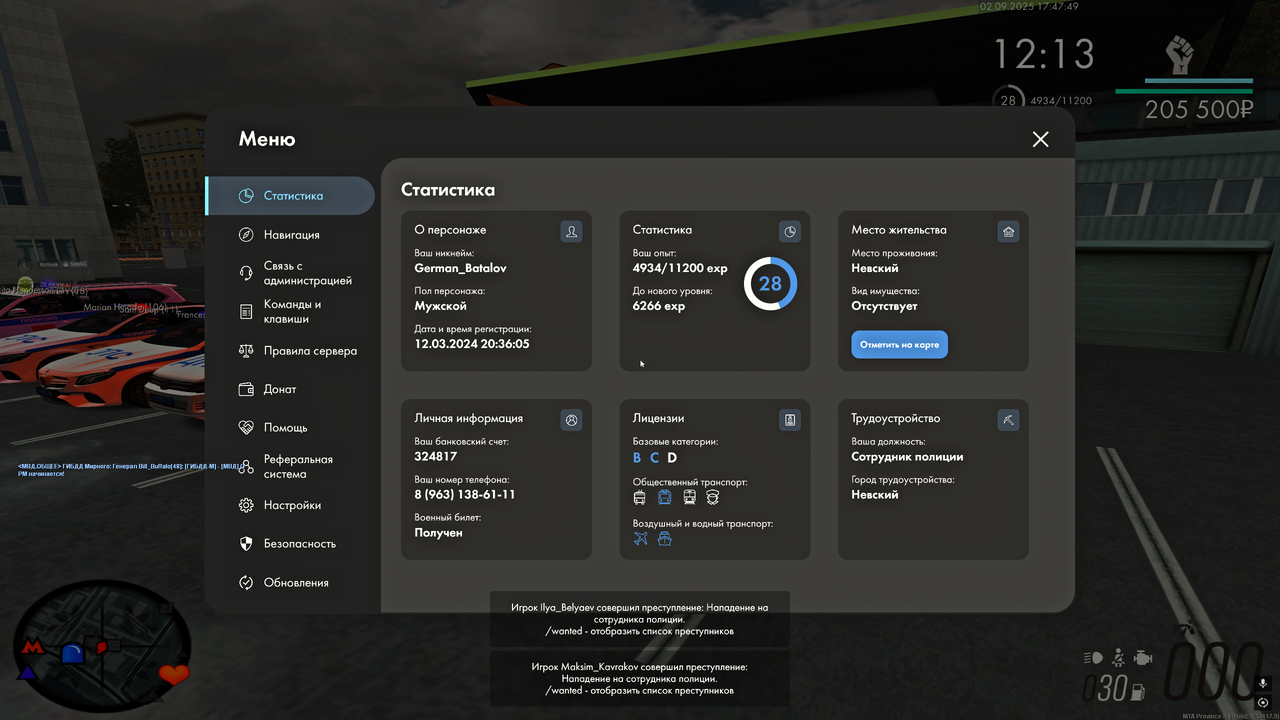This screenshot has height=720, width=1280.
Task: Click the category C license letter
Action: tap(655, 458)
